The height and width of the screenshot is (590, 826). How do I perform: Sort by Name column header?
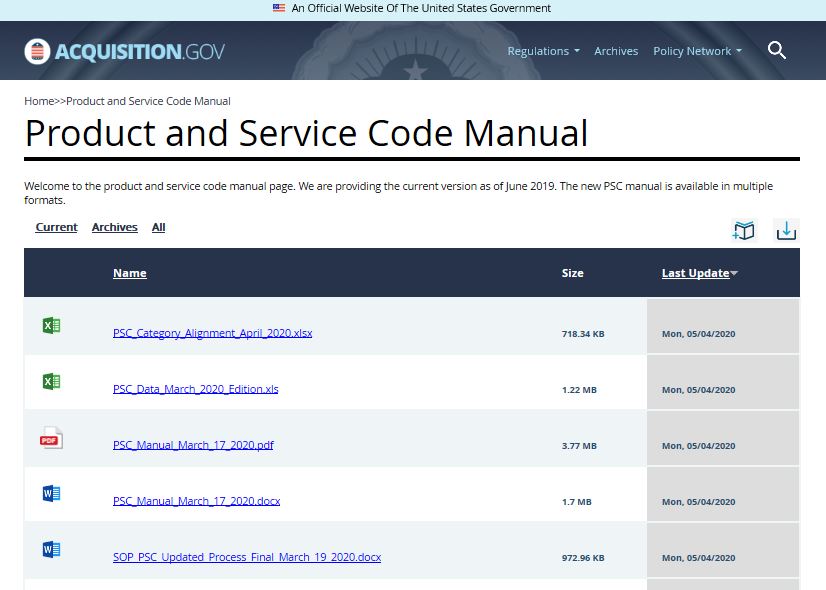[x=130, y=273]
